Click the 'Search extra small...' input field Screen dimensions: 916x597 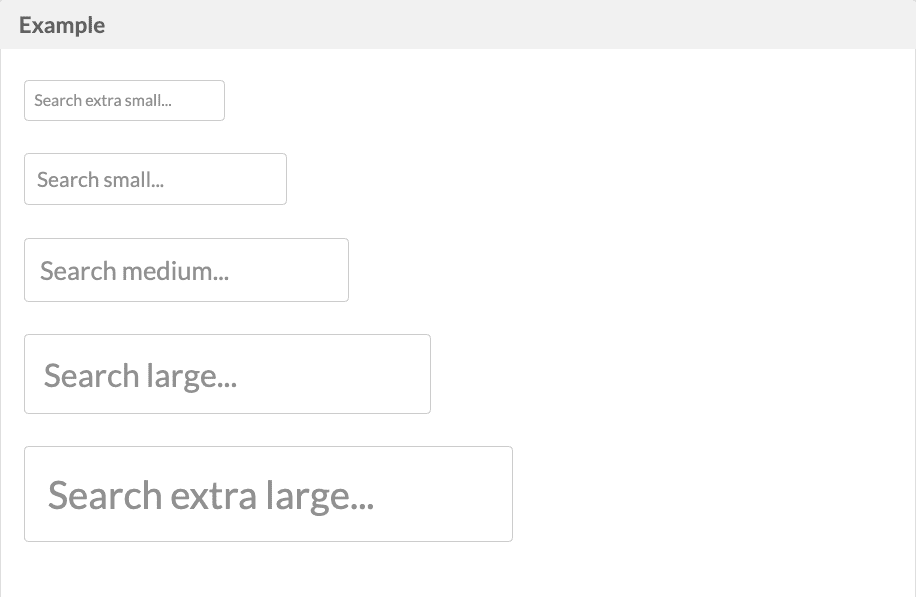tap(124, 100)
